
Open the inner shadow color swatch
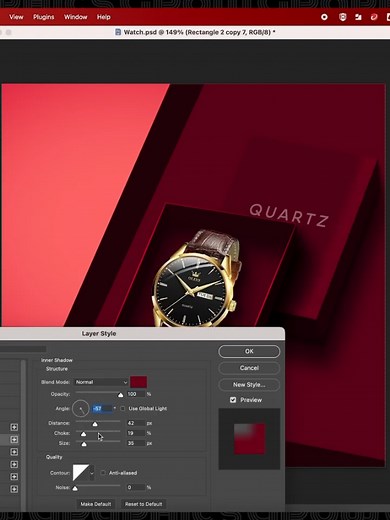click(x=138, y=382)
